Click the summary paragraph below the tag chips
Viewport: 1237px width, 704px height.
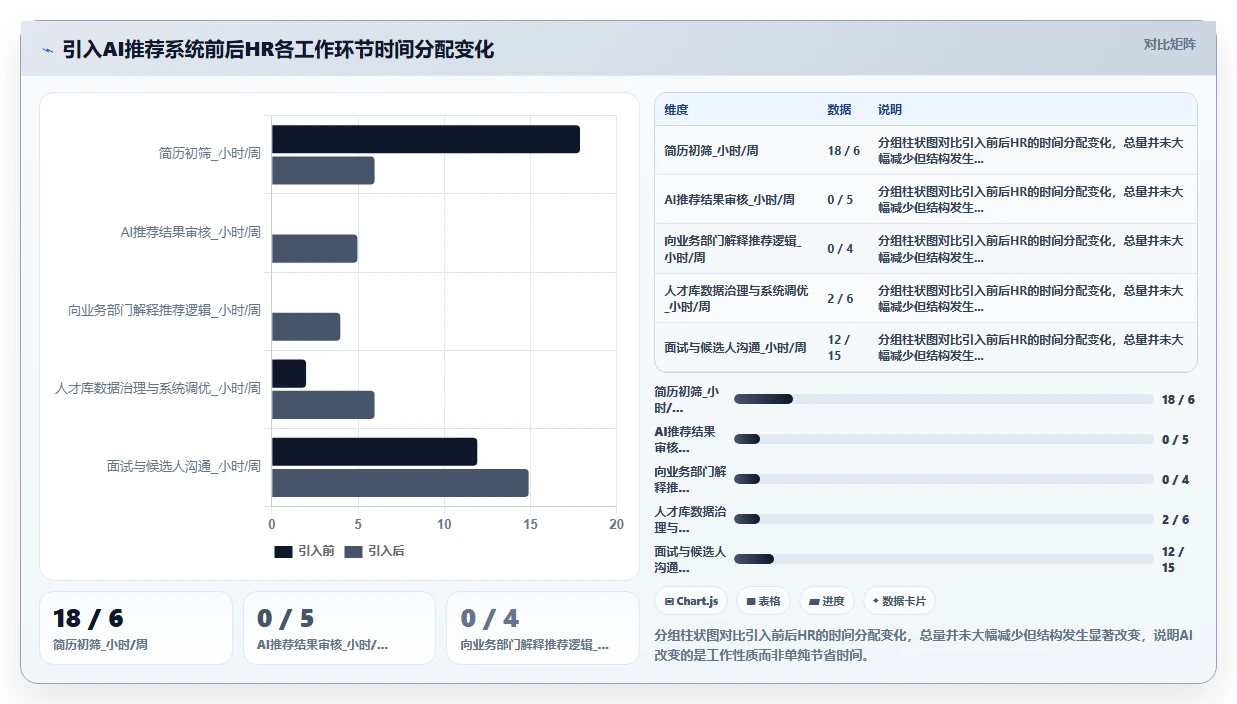click(923, 645)
